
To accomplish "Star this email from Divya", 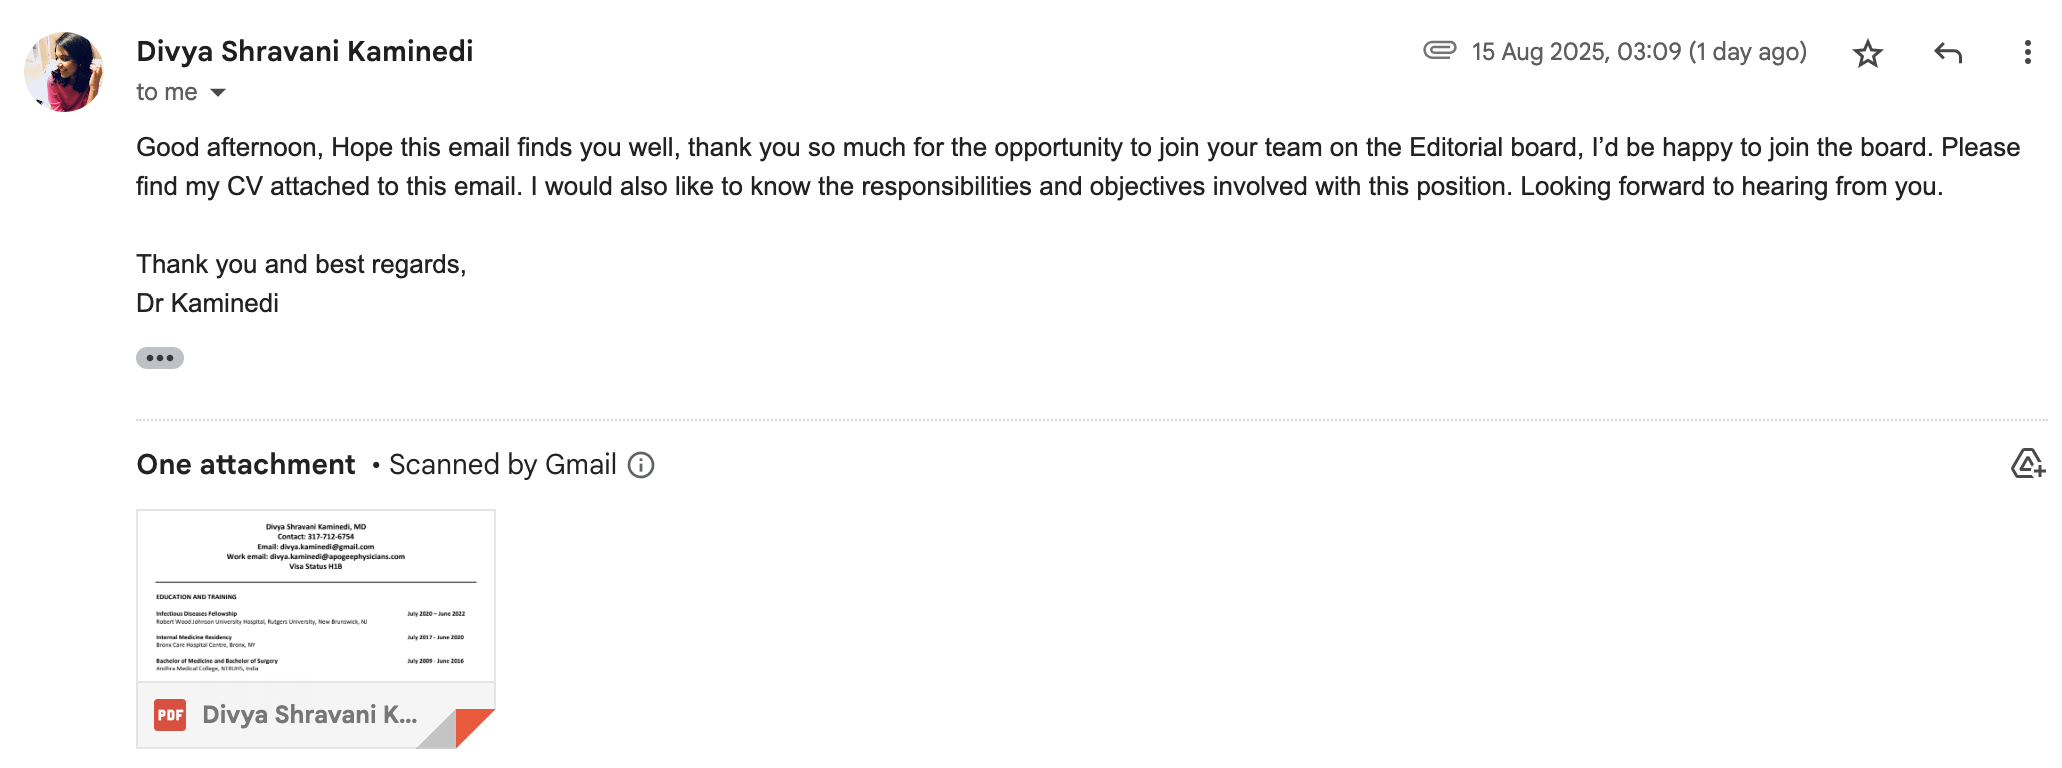I will pos(1867,53).
